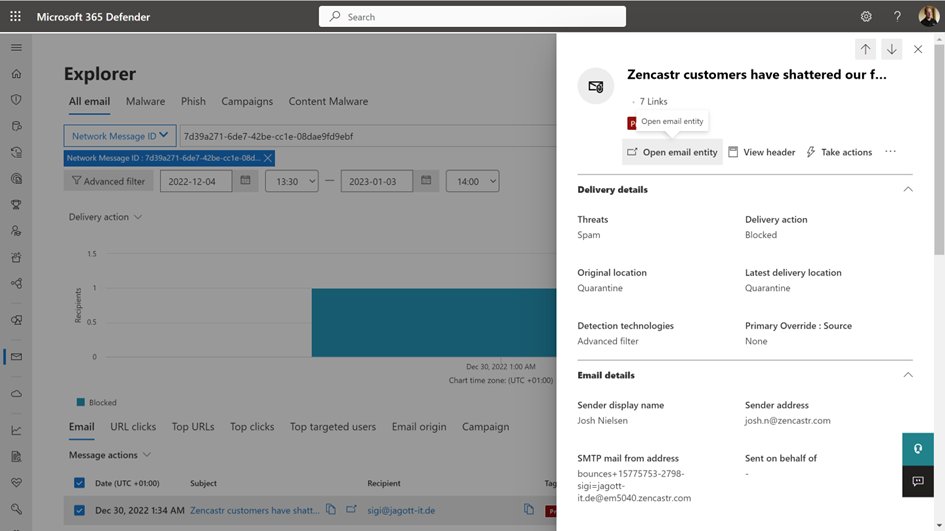Open more actions ellipsis in flyout

pos(890,152)
